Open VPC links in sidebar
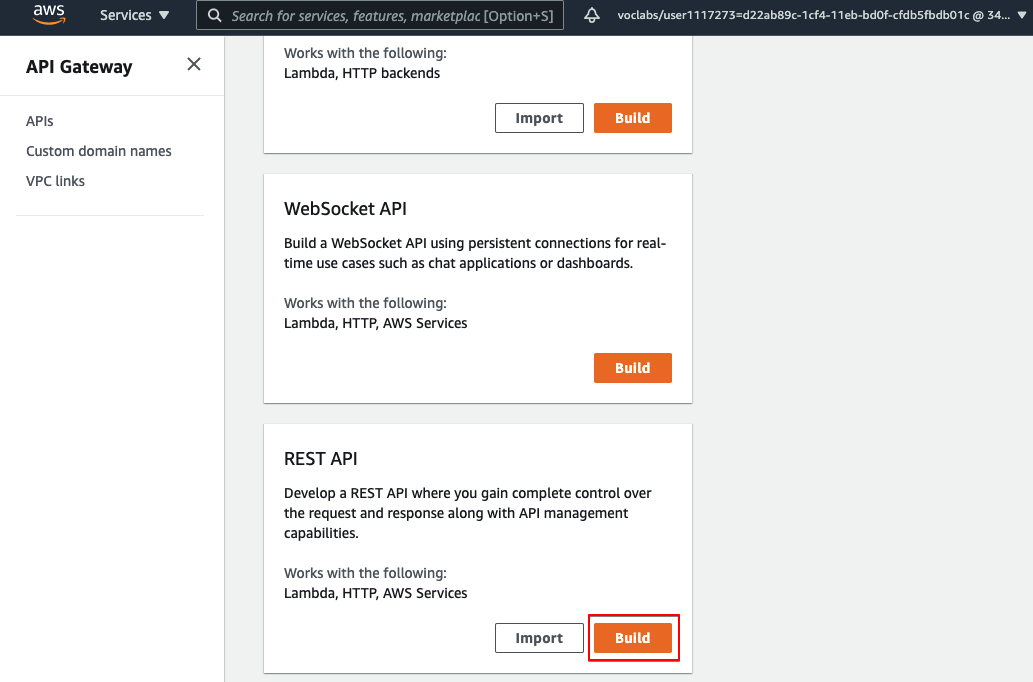This screenshot has height=682, width=1033. [x=55, y=181]
